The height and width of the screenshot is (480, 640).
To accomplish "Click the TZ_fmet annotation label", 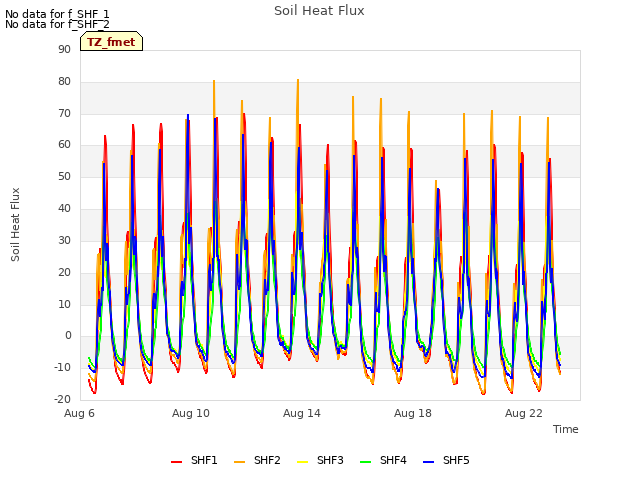I will tap(111, 42).
